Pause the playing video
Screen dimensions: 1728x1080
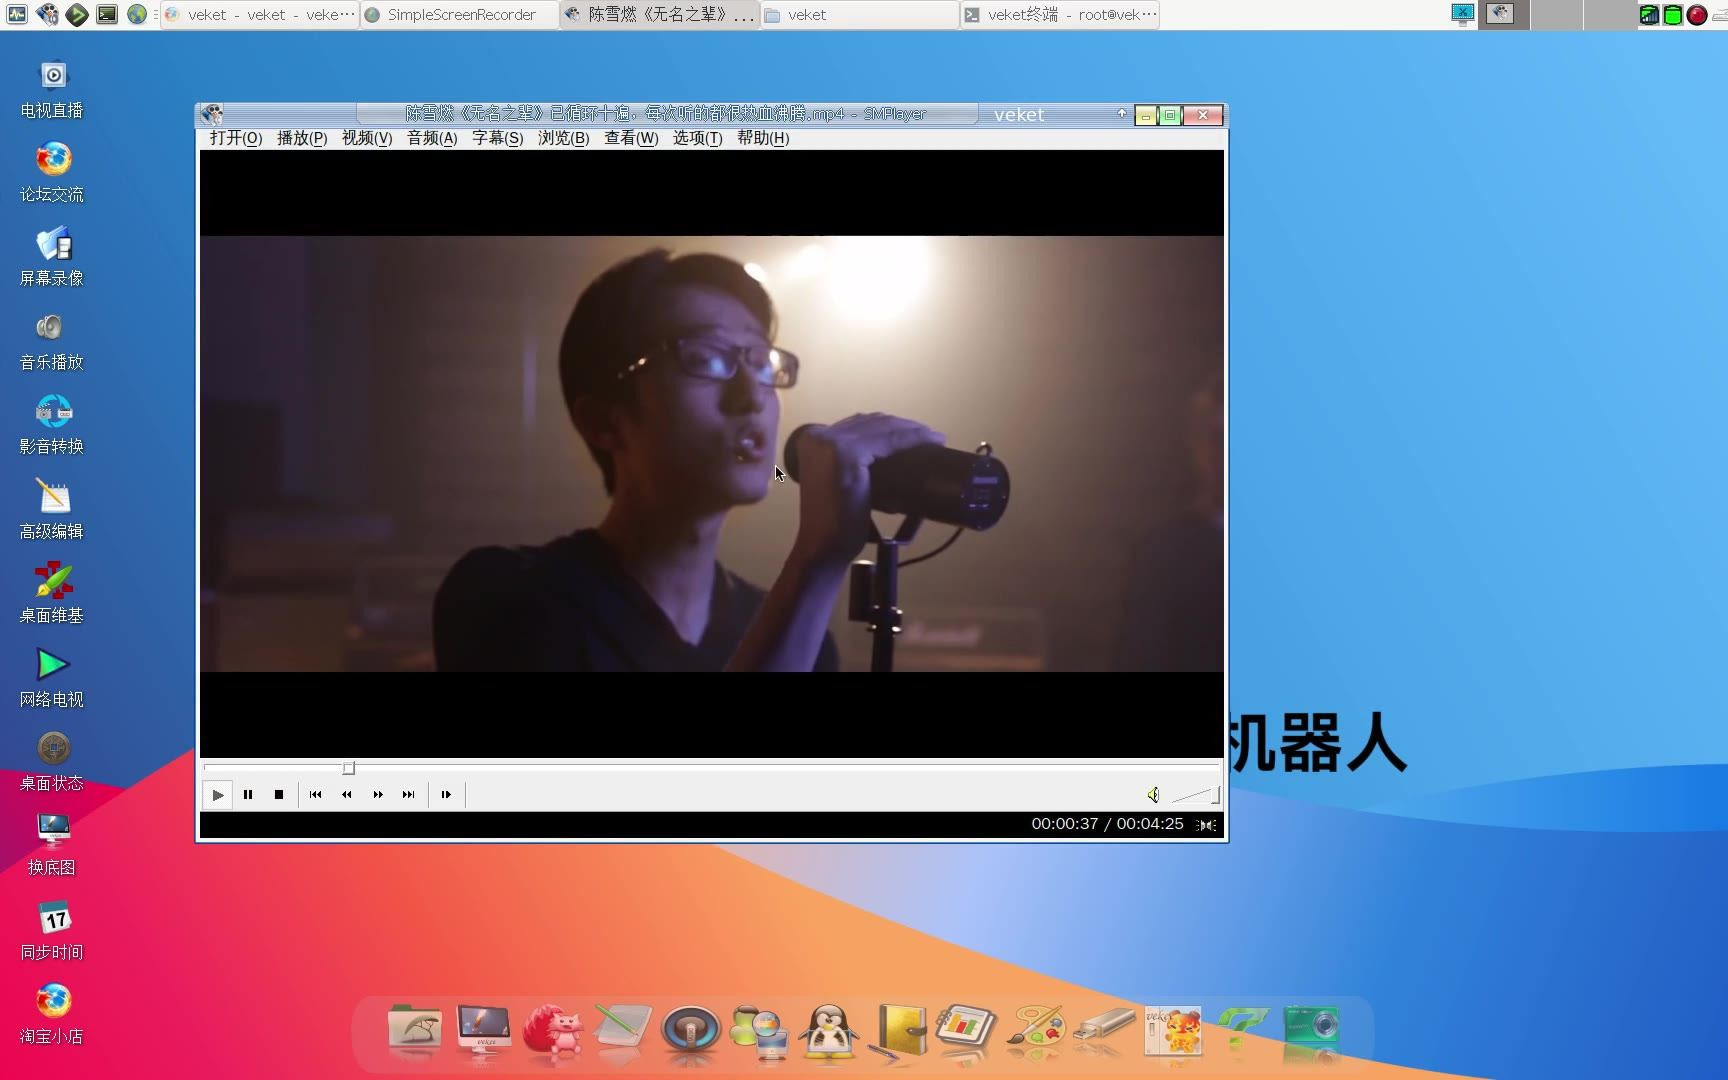(248, 794)
